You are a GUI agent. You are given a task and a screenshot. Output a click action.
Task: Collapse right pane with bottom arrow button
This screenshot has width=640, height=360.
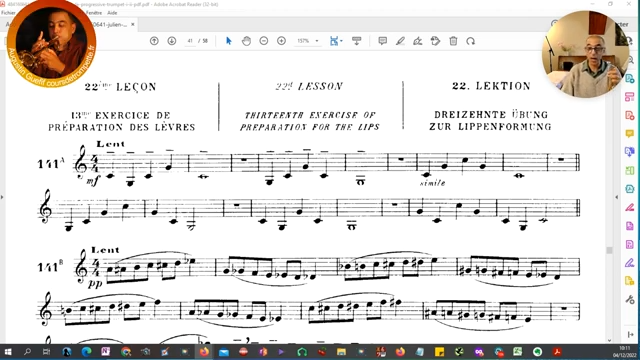[630, 335]
